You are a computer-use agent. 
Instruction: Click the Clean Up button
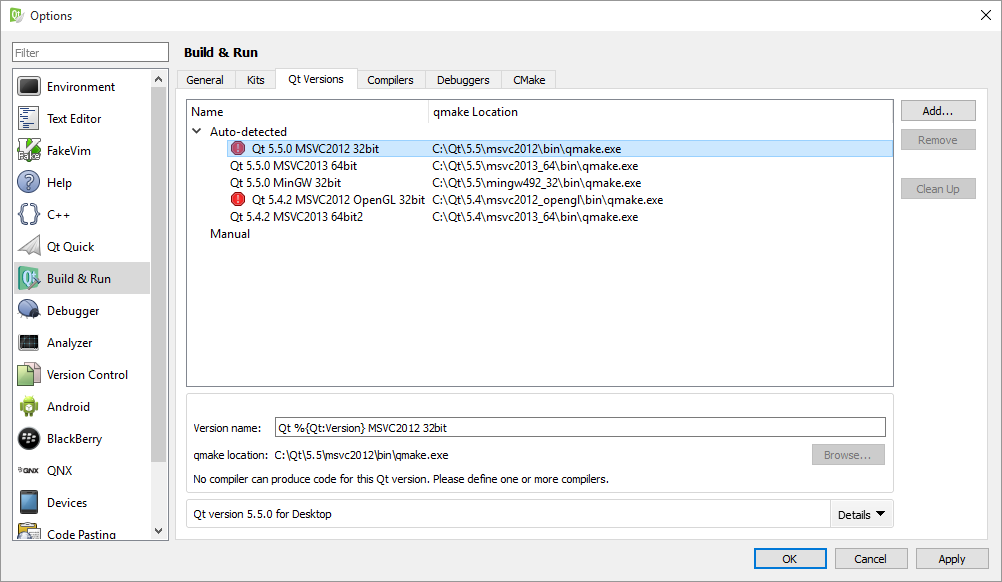click(x=938, y=189)
